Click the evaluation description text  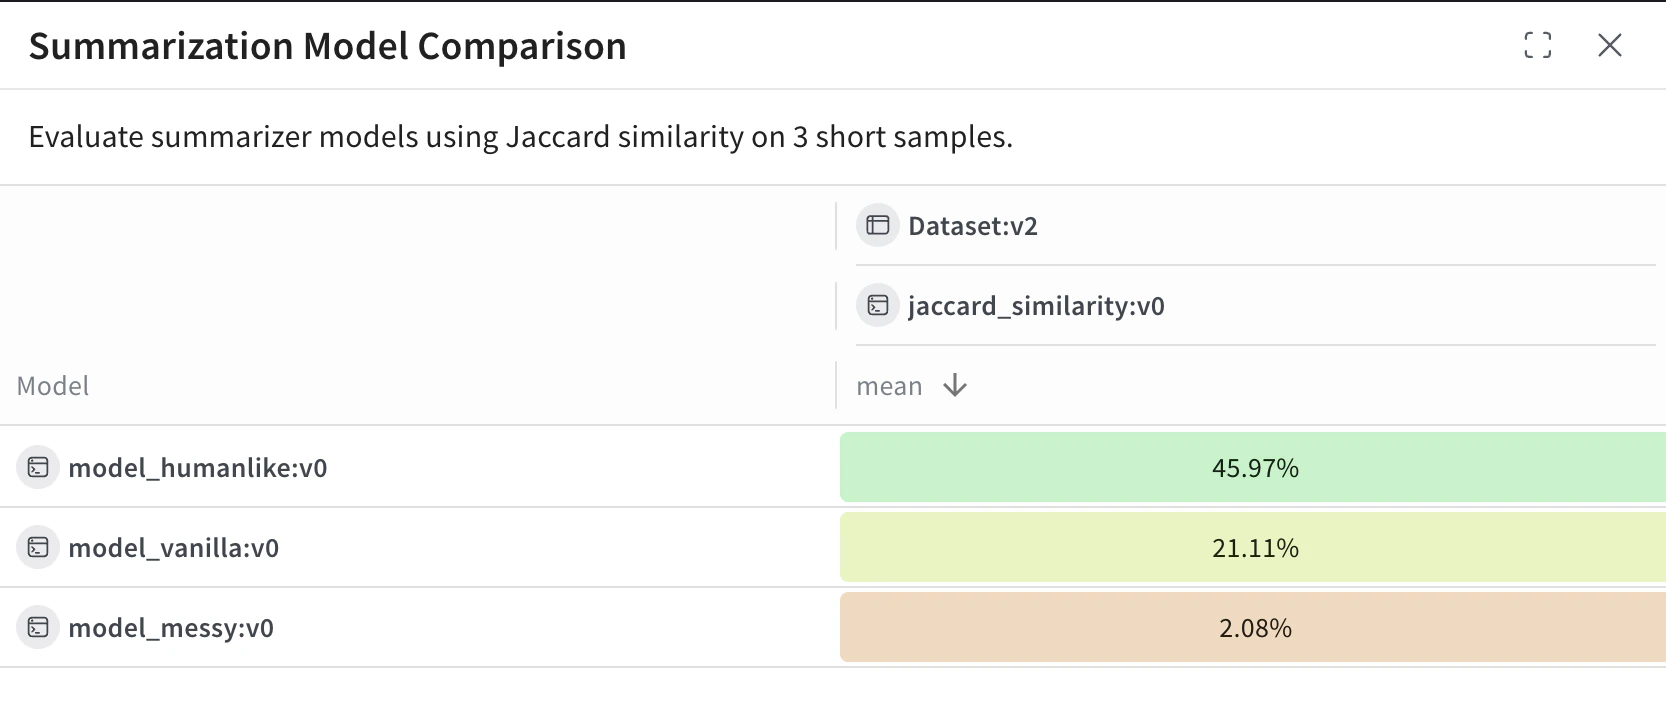(520, 137)
